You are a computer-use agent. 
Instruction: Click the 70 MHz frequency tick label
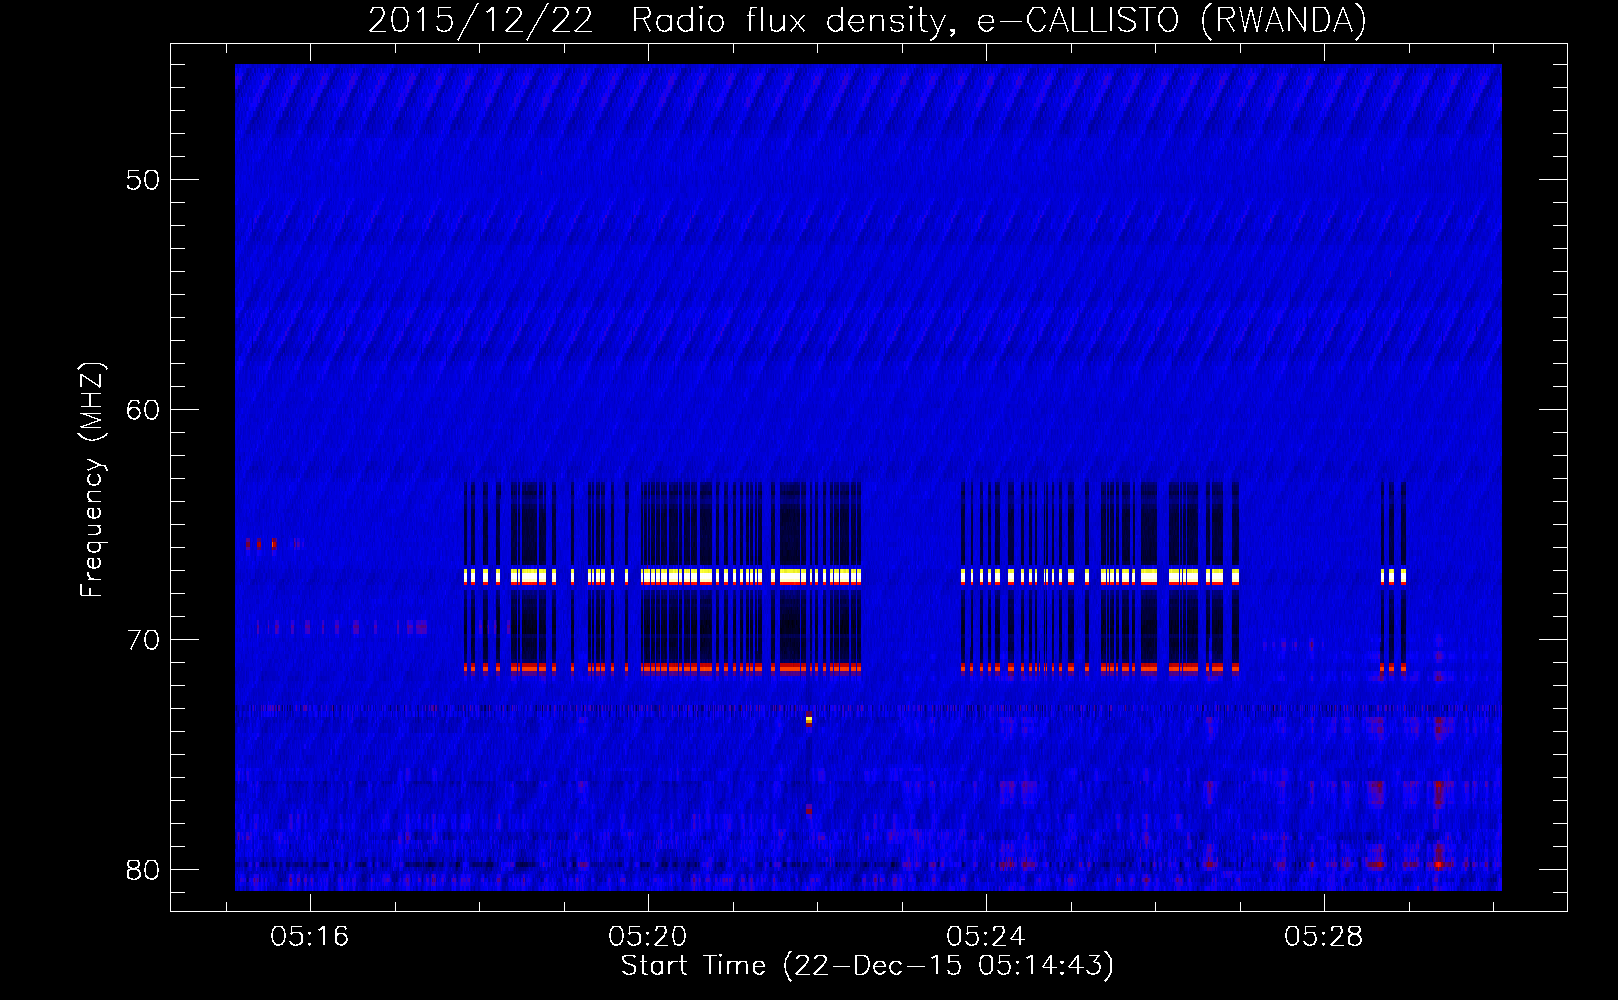point(144,639)
